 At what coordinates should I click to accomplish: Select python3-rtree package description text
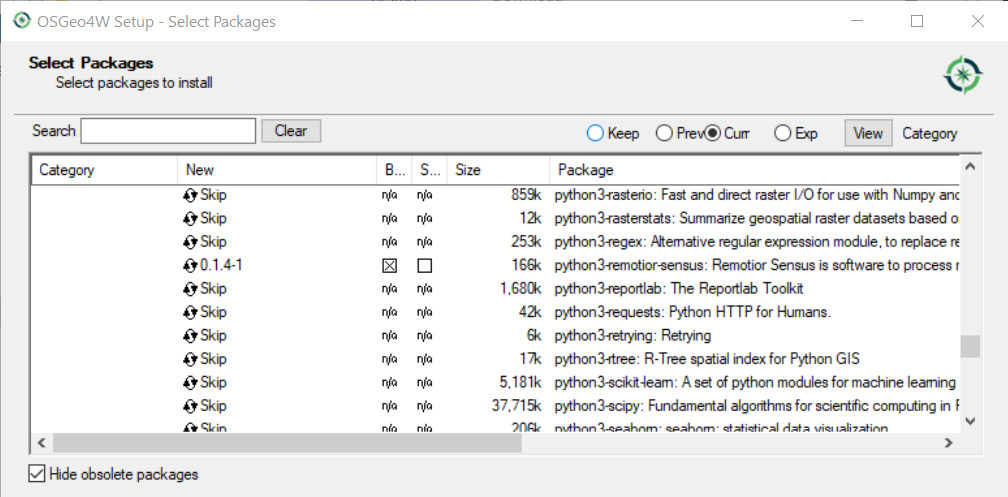pyautogui.click(x=707, y=359)
